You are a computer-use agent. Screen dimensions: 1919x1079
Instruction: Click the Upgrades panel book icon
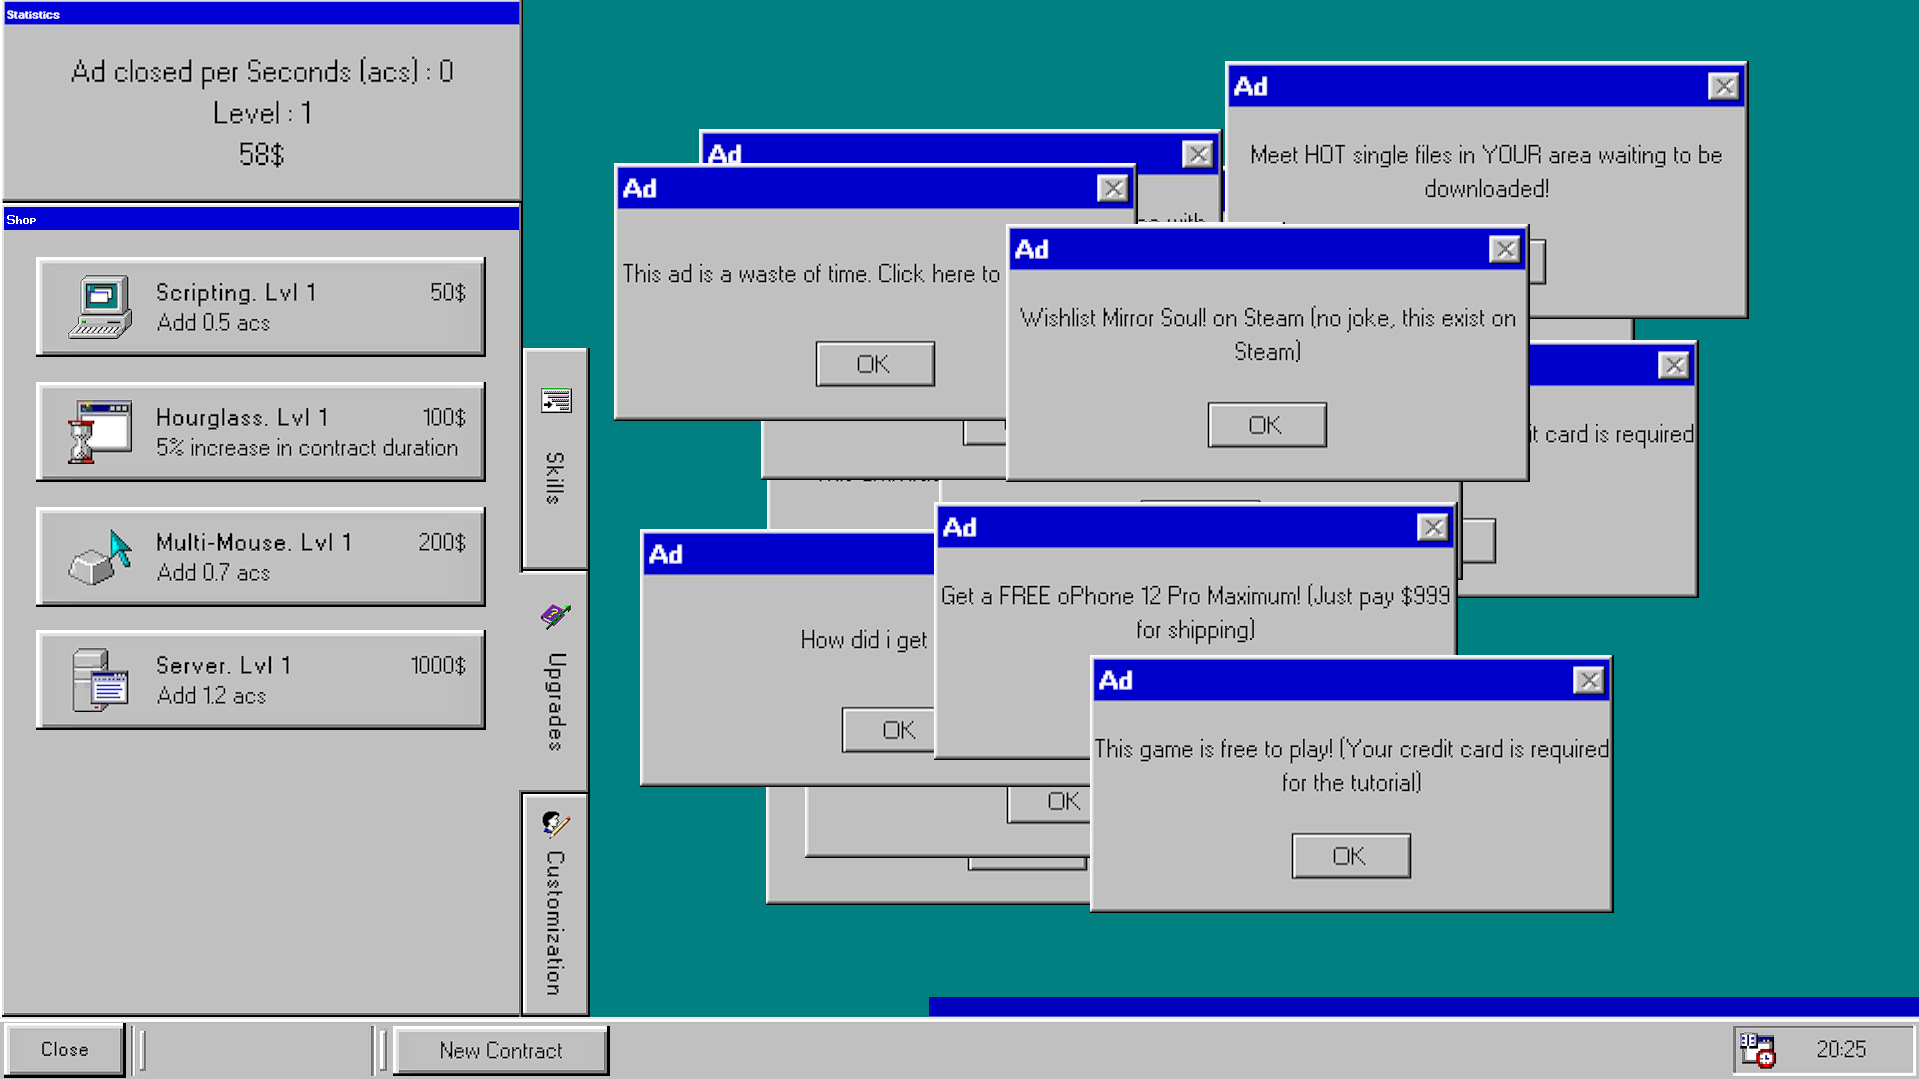(553, 614)
